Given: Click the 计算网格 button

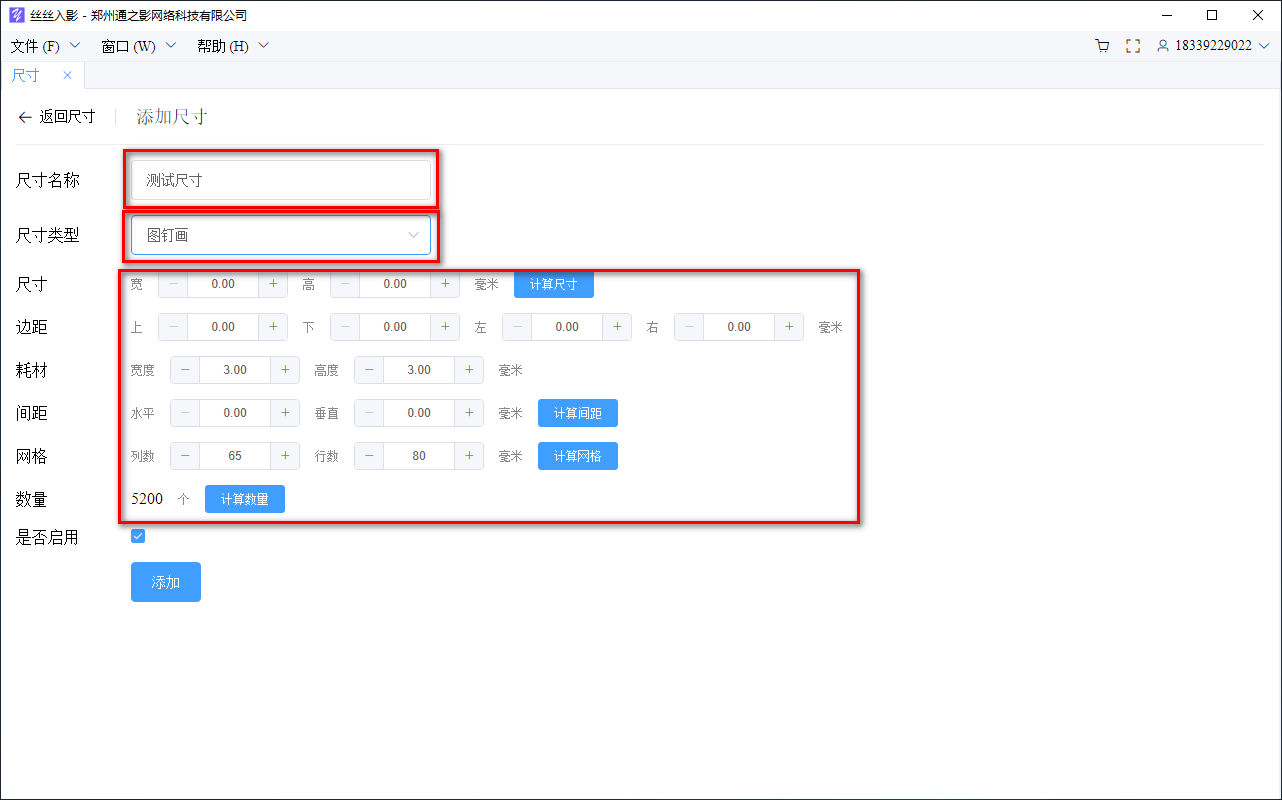Looking at the screenshot, I should 577,456.
